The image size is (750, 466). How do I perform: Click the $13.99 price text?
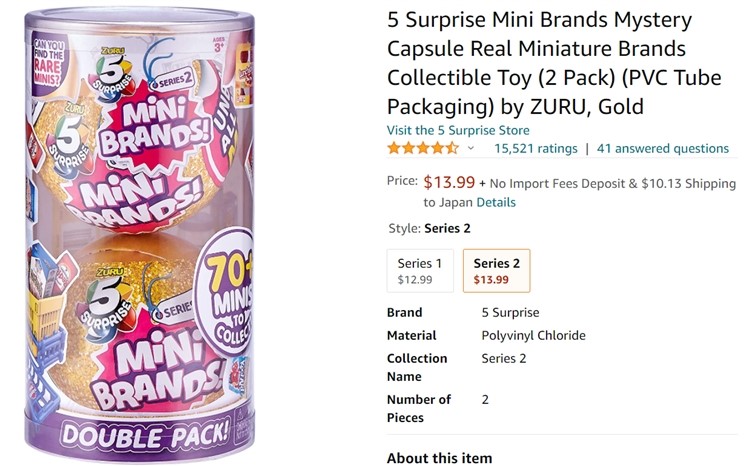point(449,182)
